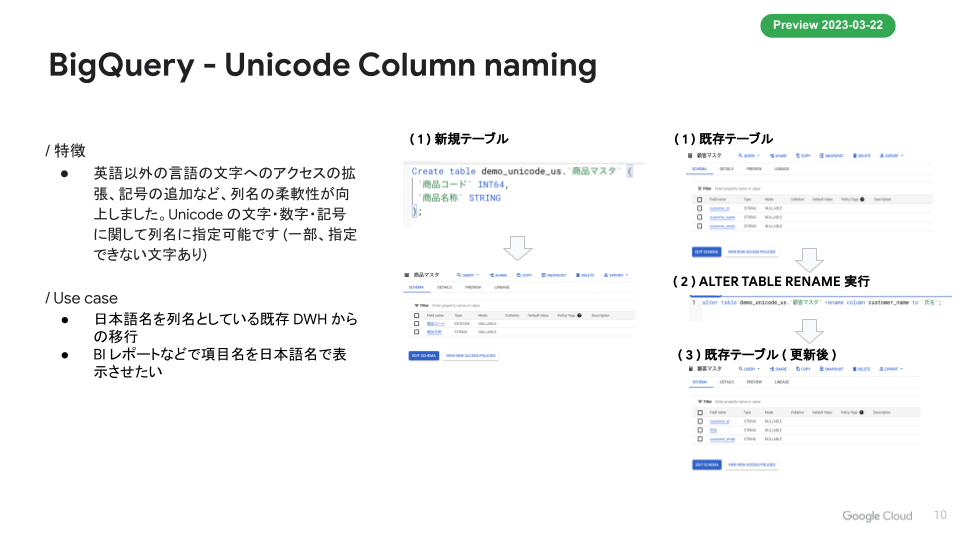Screen dimensions: 960x540
Task: Click Delete in the 商品マスタ table toolbar
Action: (585, 276)
